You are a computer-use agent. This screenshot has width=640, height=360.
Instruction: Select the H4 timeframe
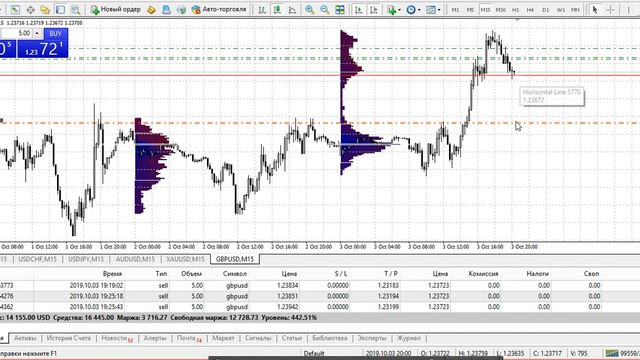530,9
